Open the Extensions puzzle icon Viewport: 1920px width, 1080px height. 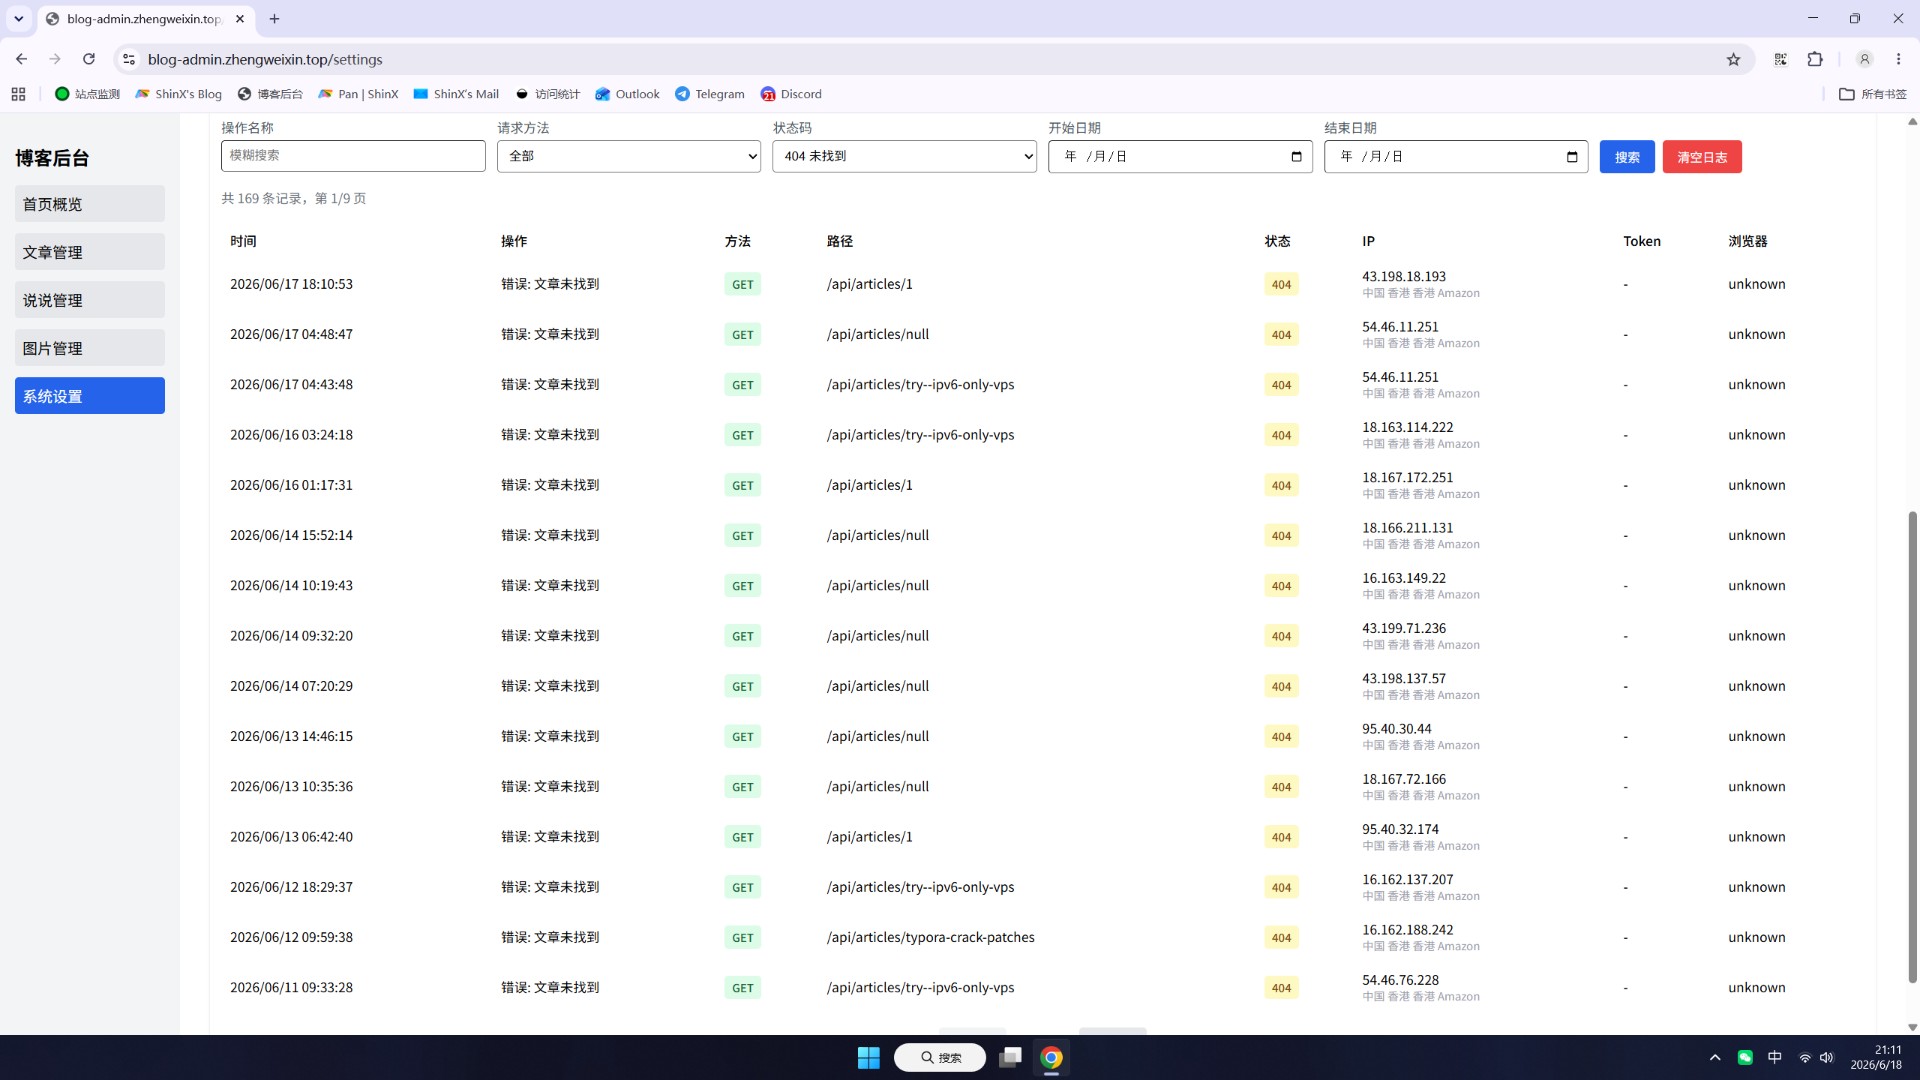coord(1815,59)
